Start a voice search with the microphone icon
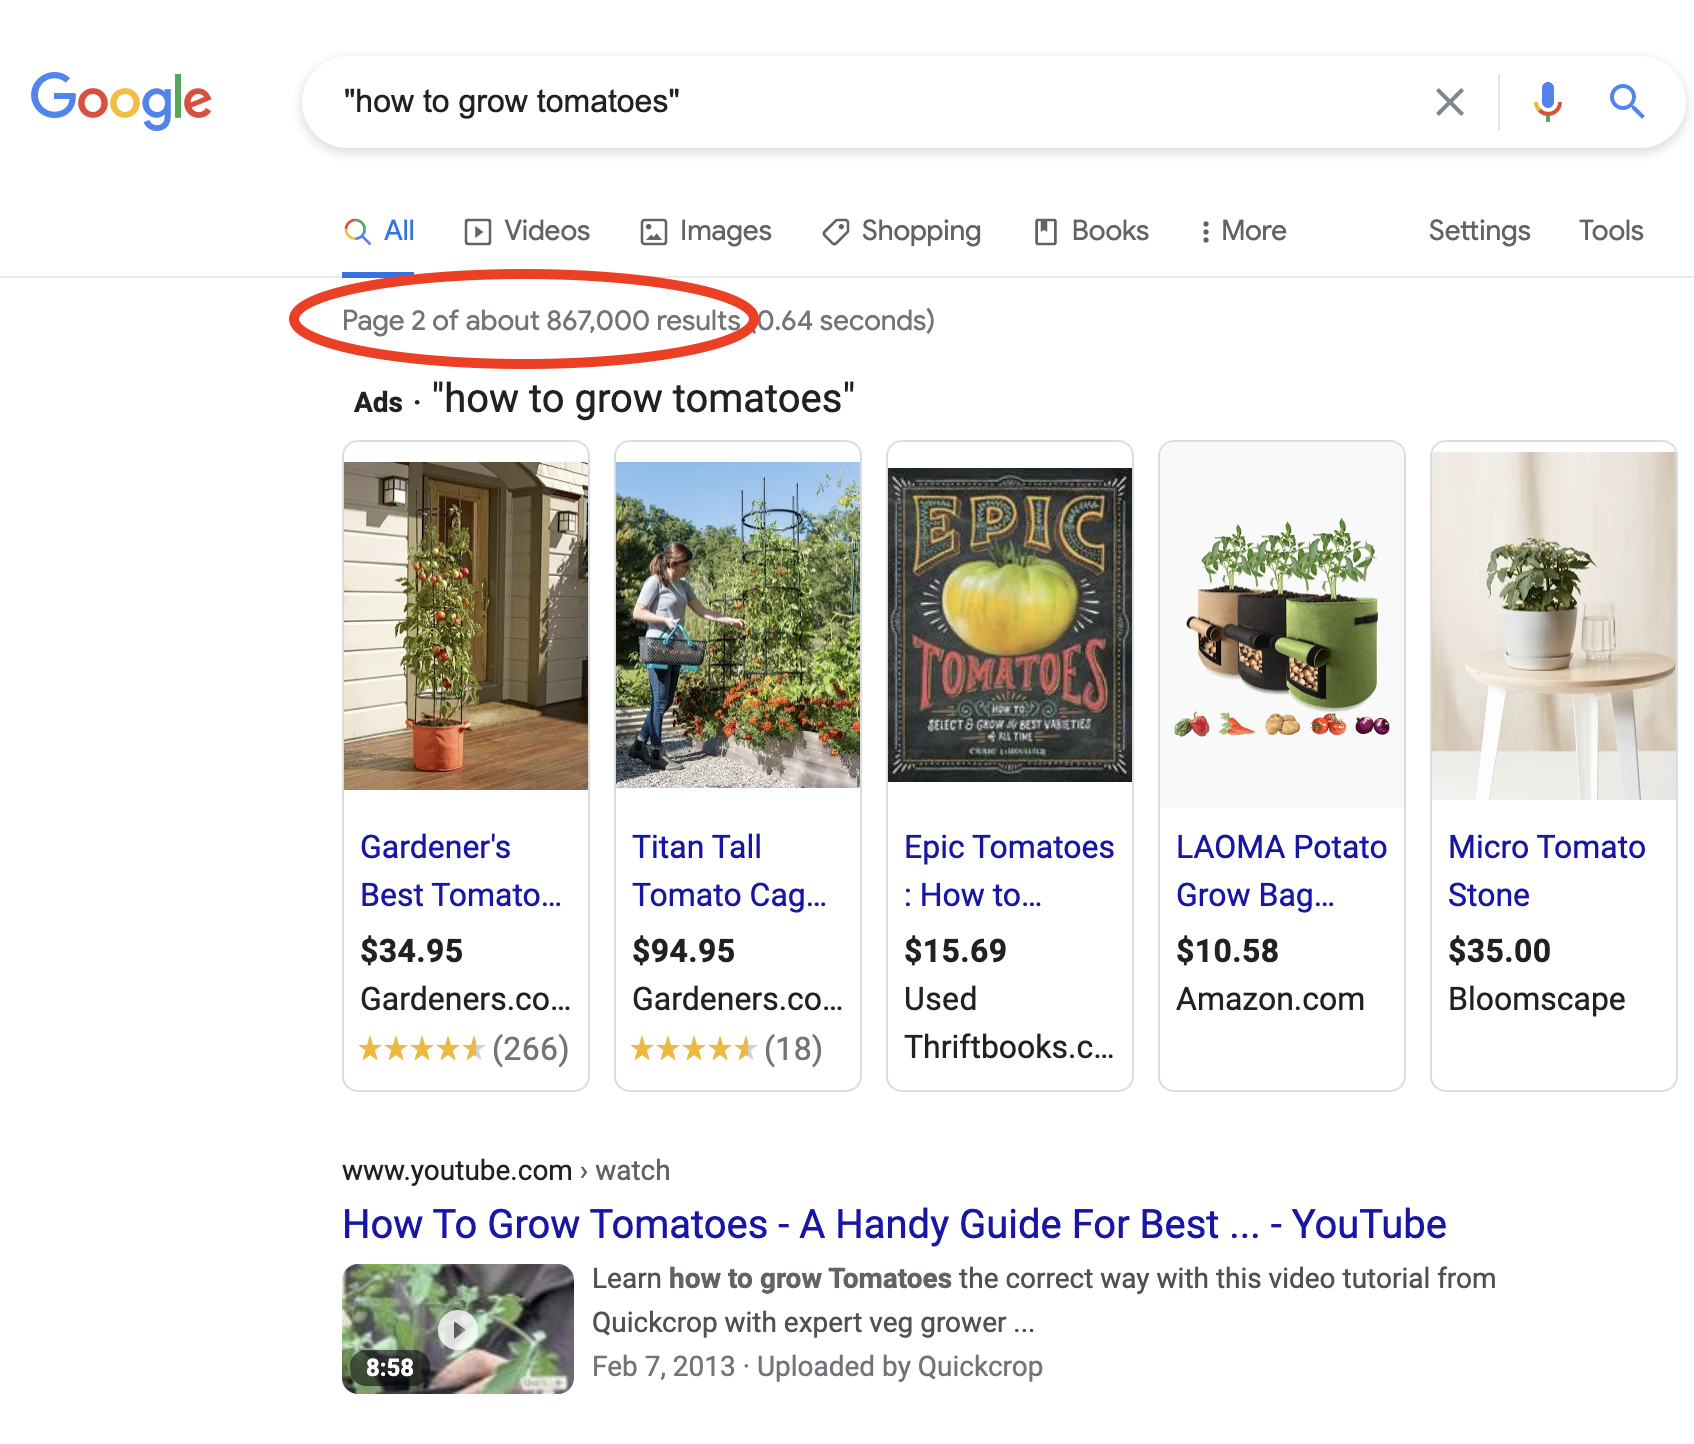This screenshot has height=1444, width=1694. click(1547, 101)
